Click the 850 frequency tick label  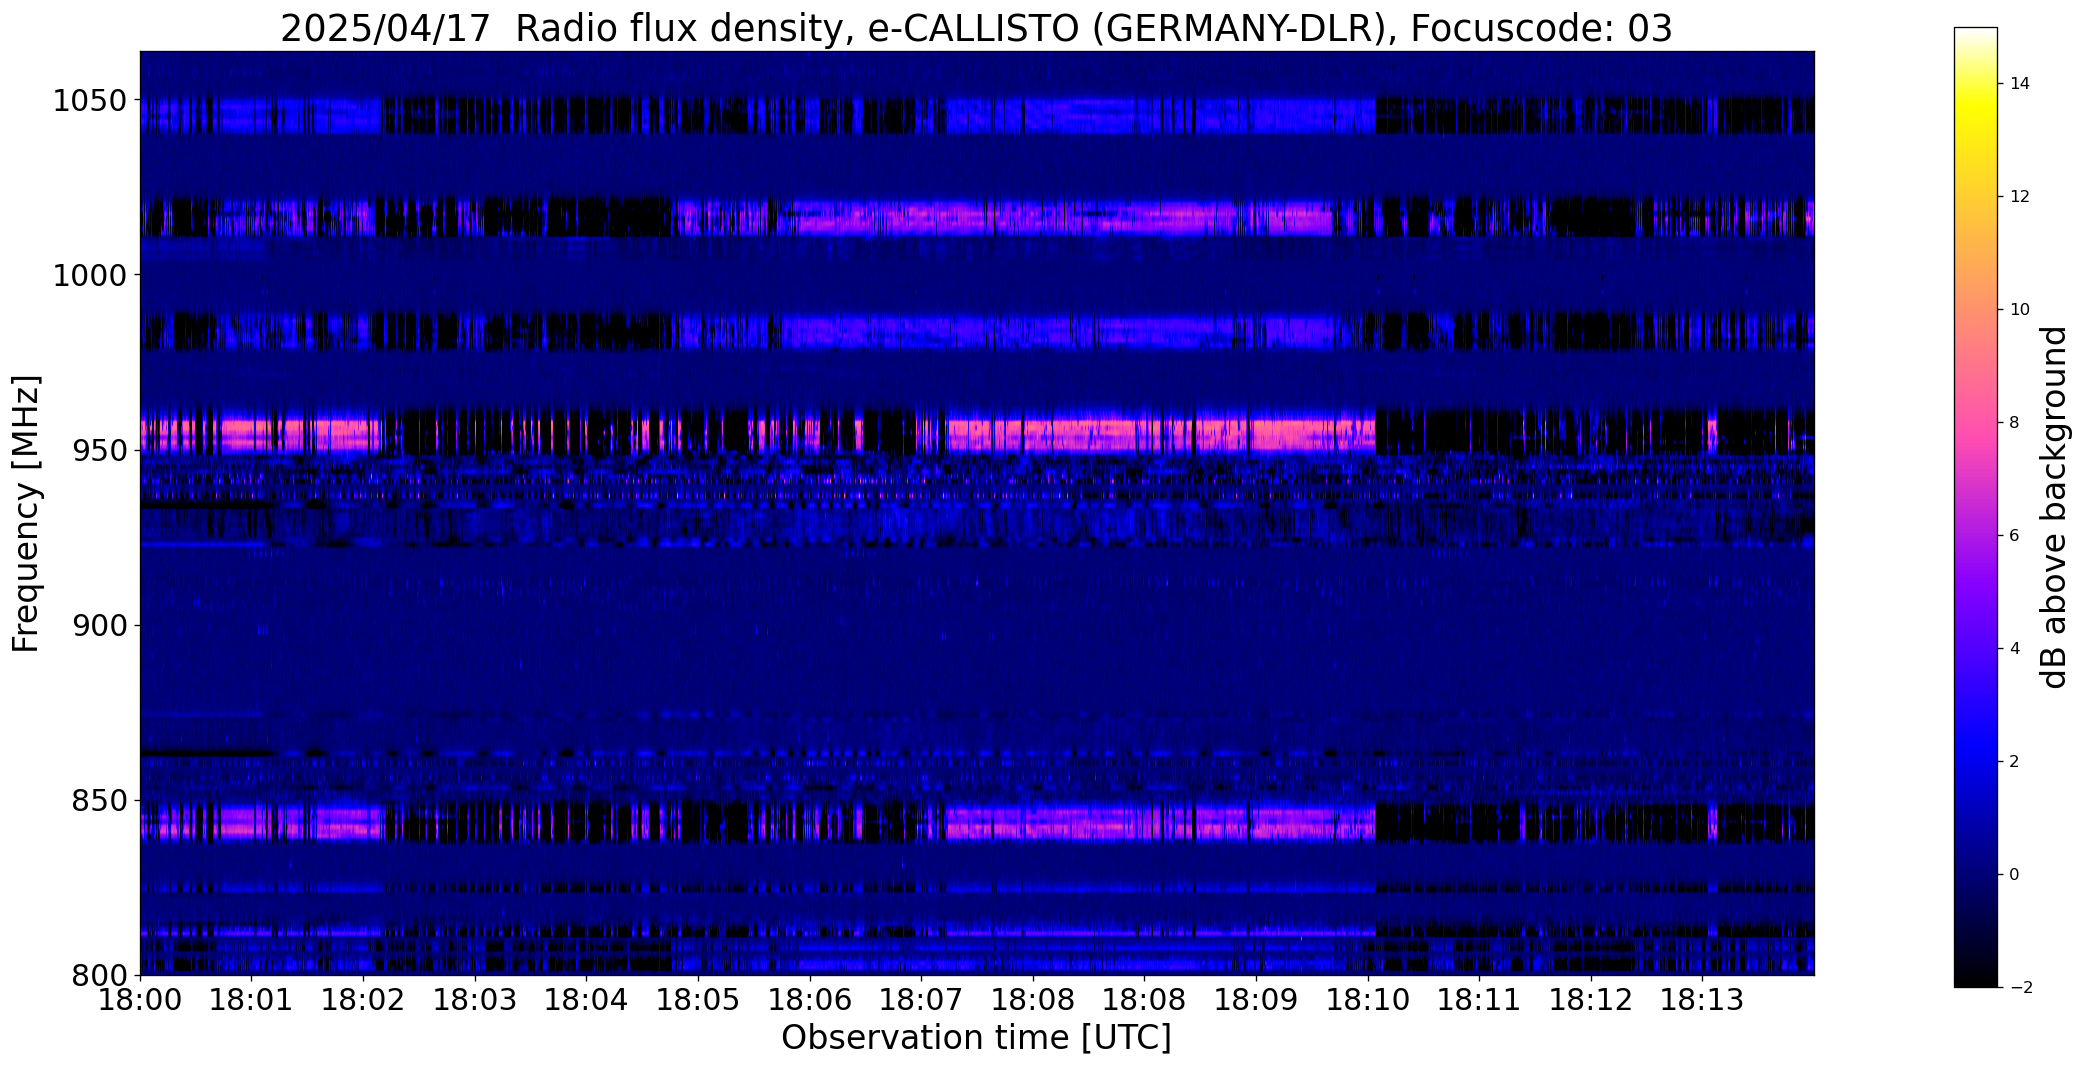click(x=99, y=800)
